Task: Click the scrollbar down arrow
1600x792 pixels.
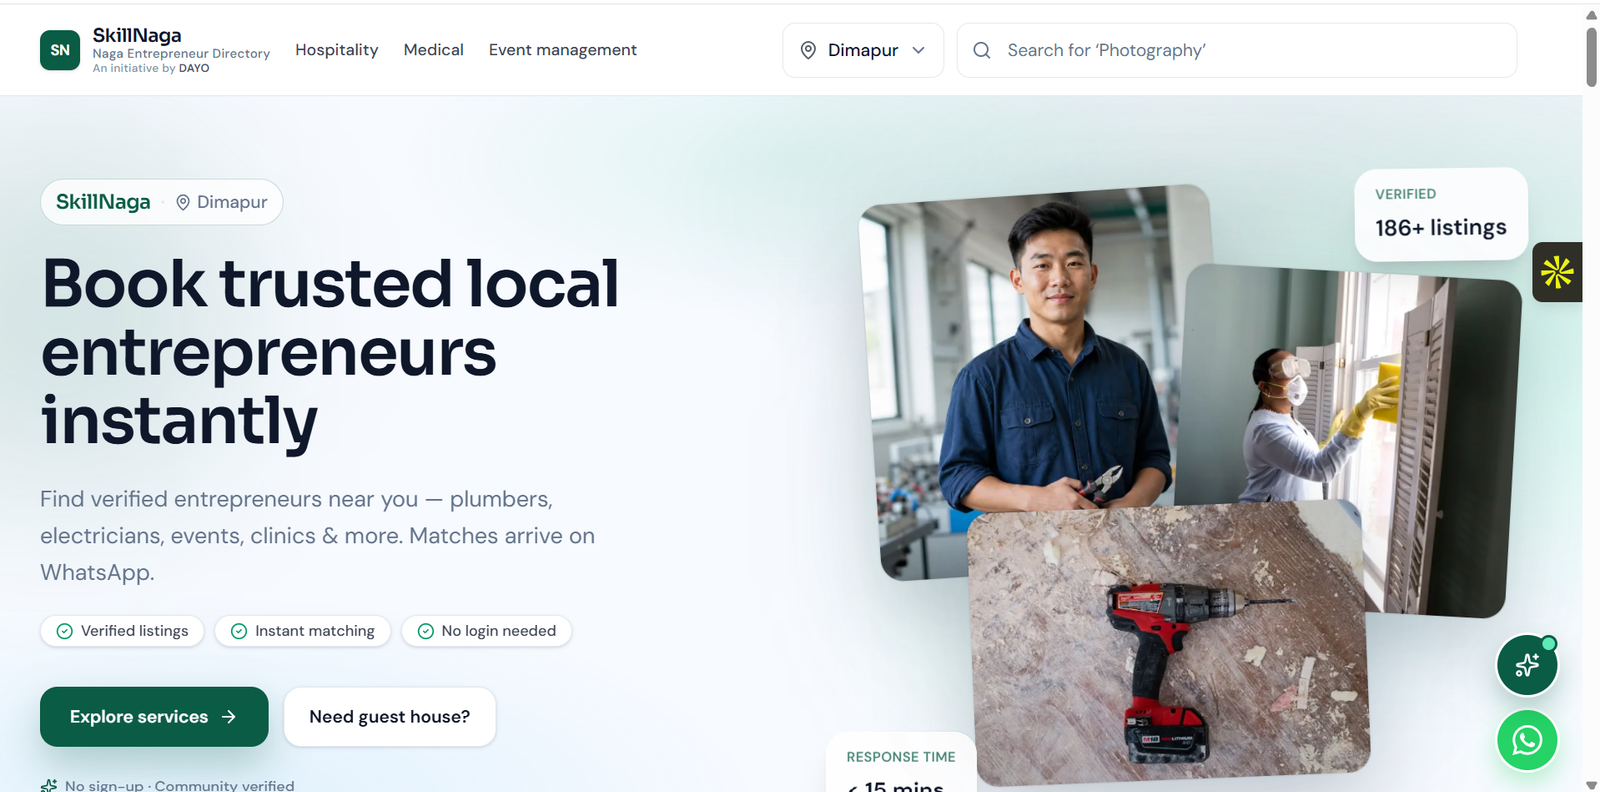Action: [1591, 785]
